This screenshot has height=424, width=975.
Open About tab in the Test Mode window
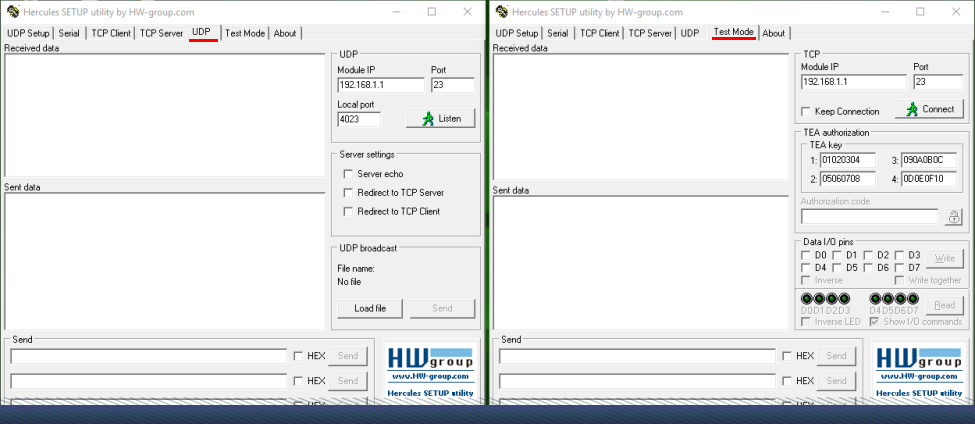(774, 33)
